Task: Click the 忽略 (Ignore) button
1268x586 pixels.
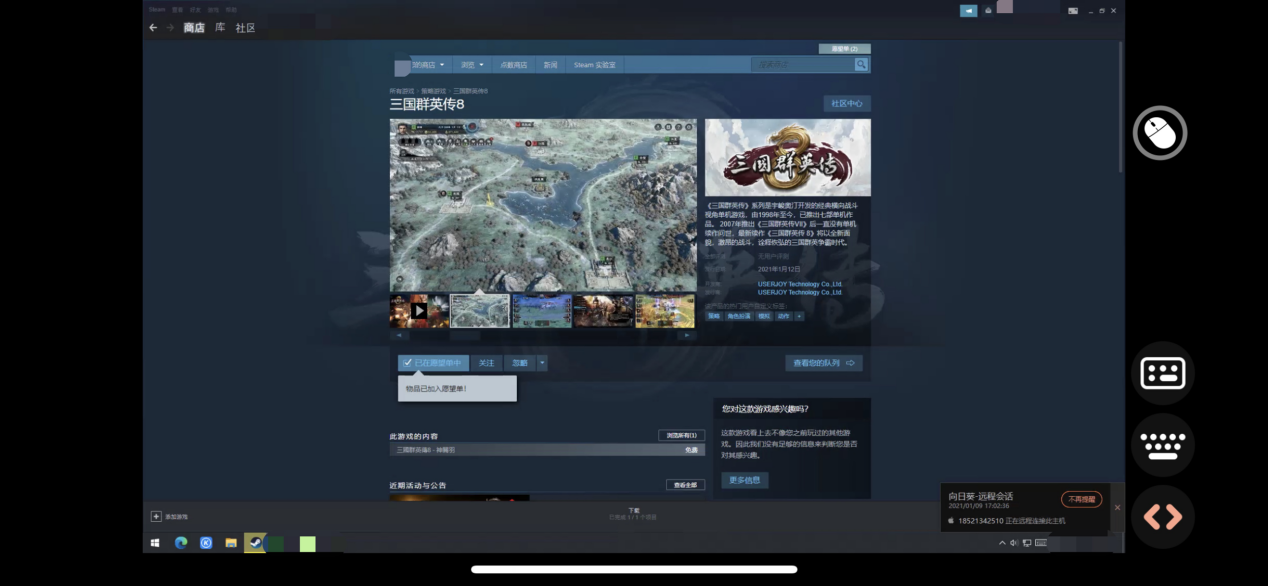Action: [x=520, y=363]
